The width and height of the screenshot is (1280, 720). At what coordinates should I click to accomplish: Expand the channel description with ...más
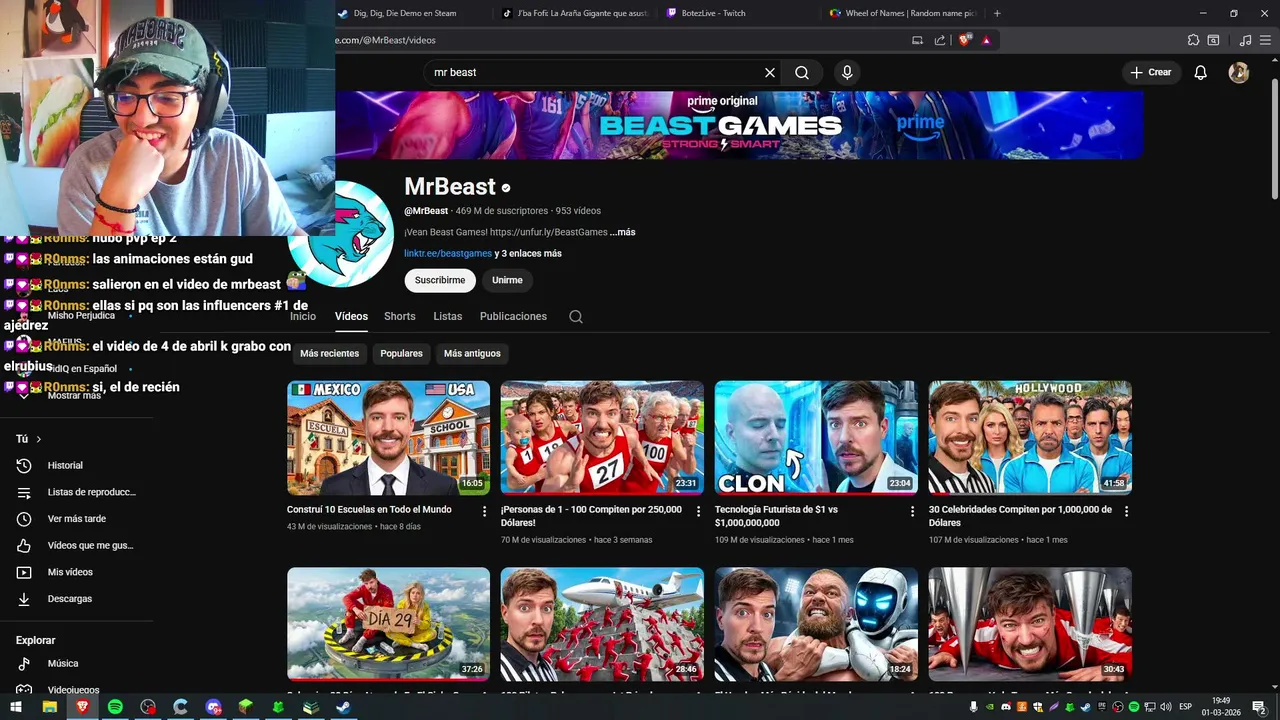[622, 232]
